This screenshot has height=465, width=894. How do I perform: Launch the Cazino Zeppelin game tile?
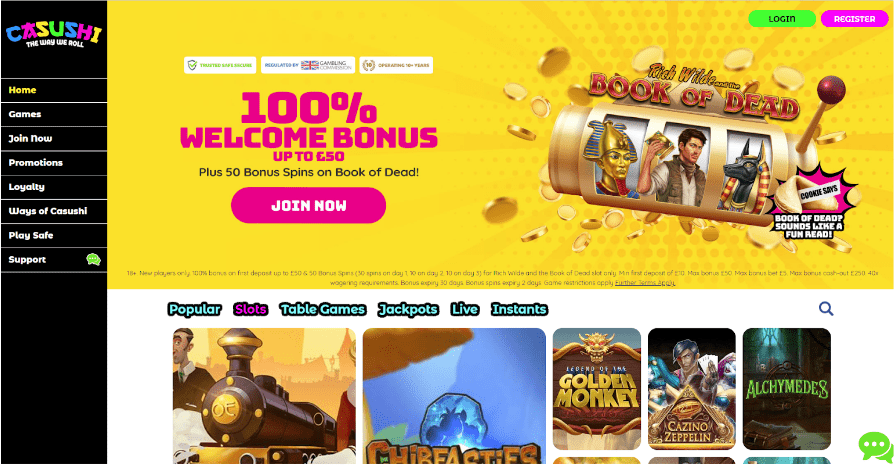coord(692,389)
